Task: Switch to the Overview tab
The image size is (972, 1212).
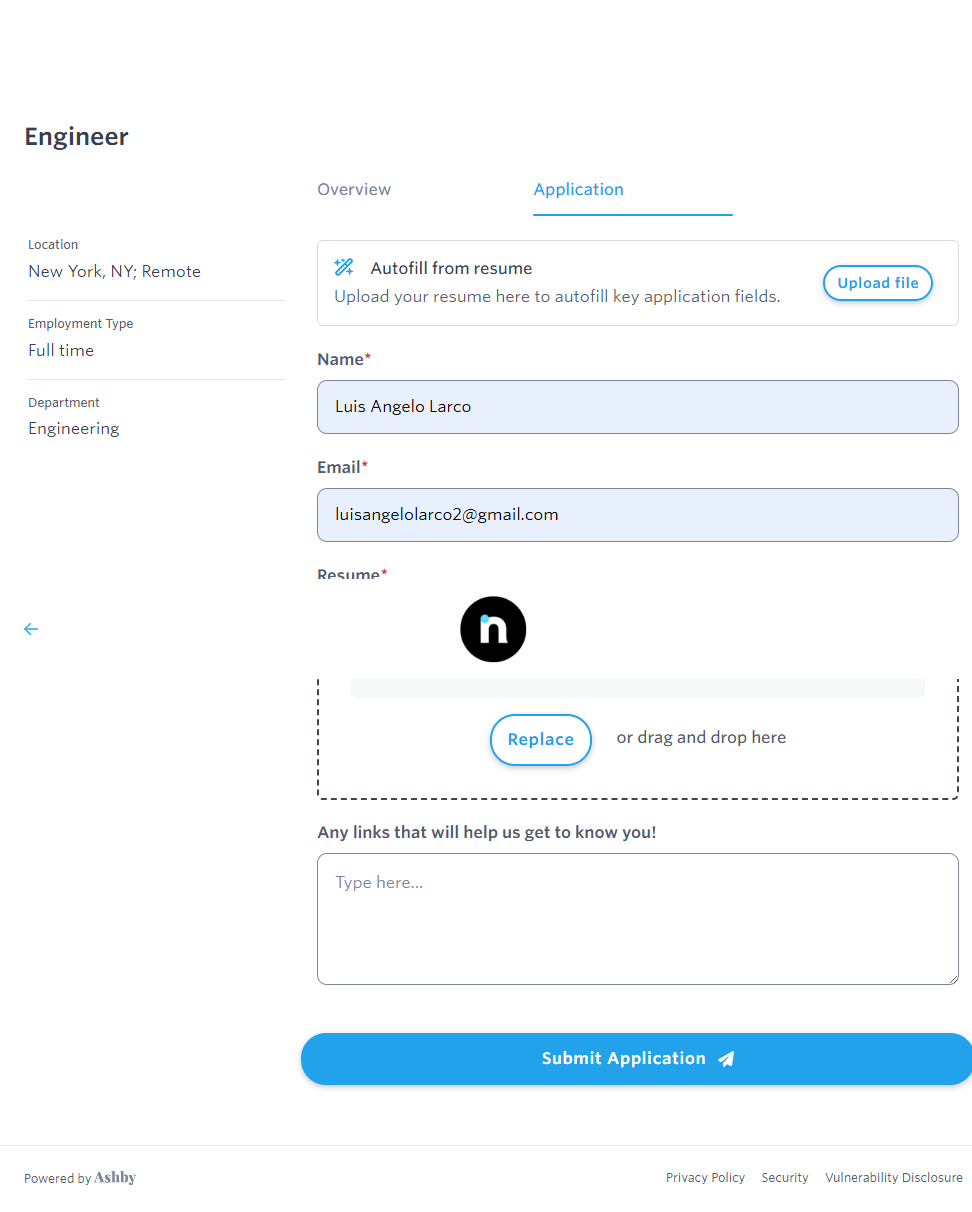Action: click(x=354, y=189)
